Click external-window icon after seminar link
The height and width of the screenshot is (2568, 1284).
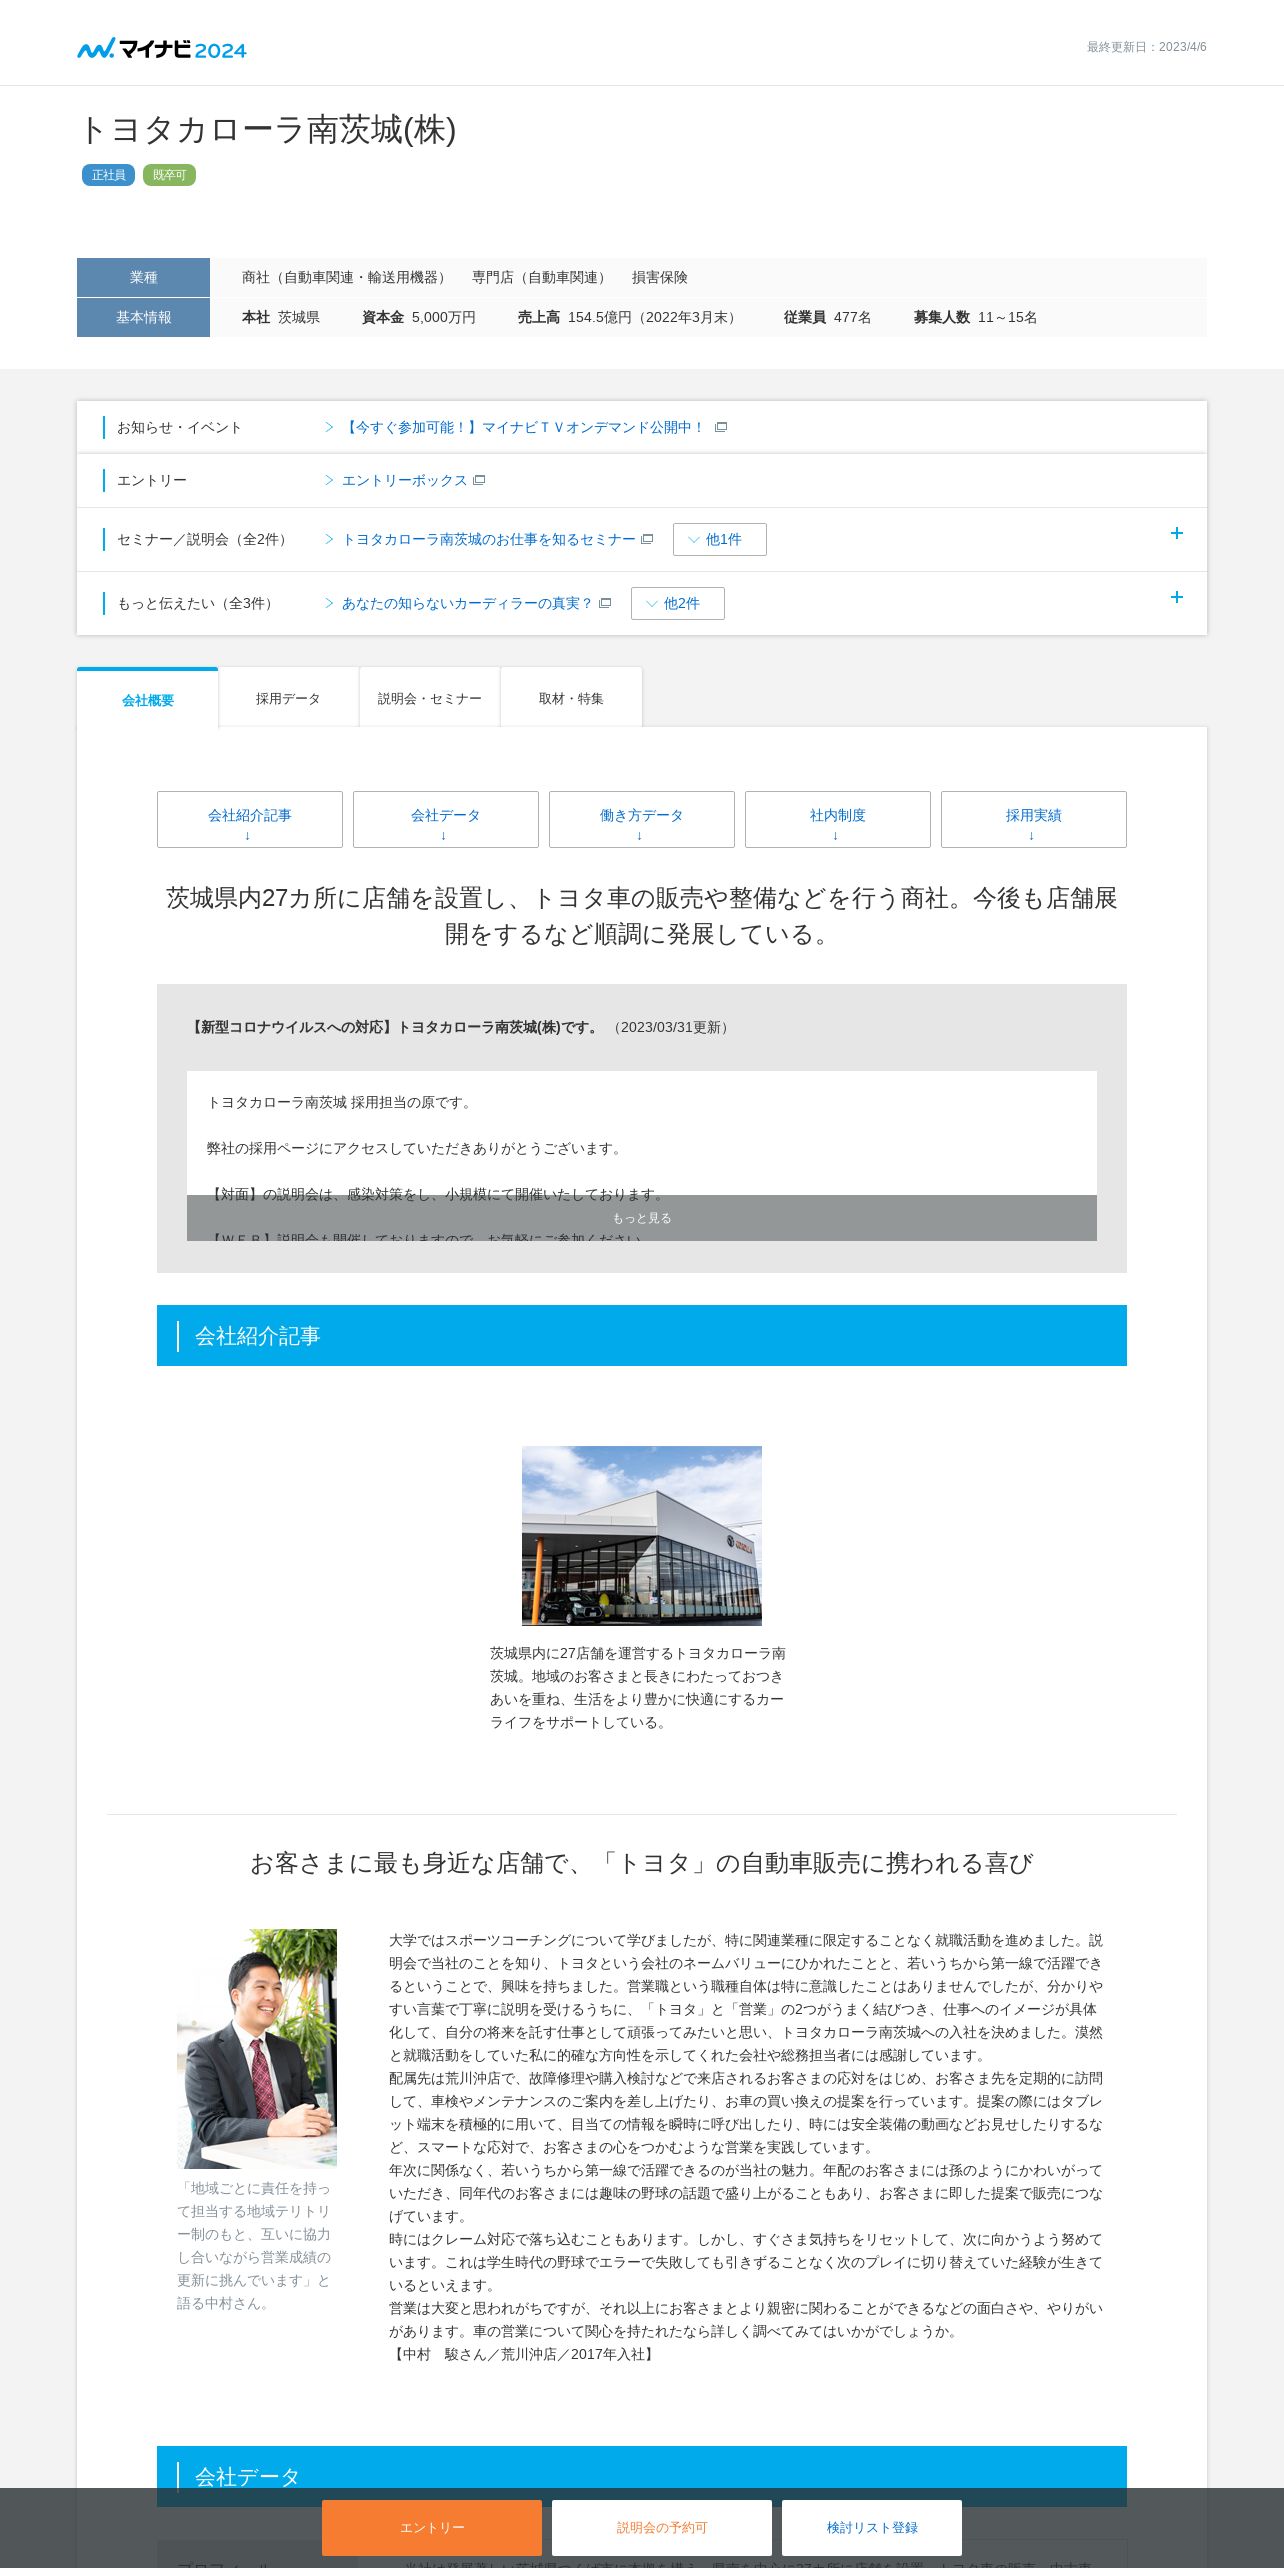(647, 539)
